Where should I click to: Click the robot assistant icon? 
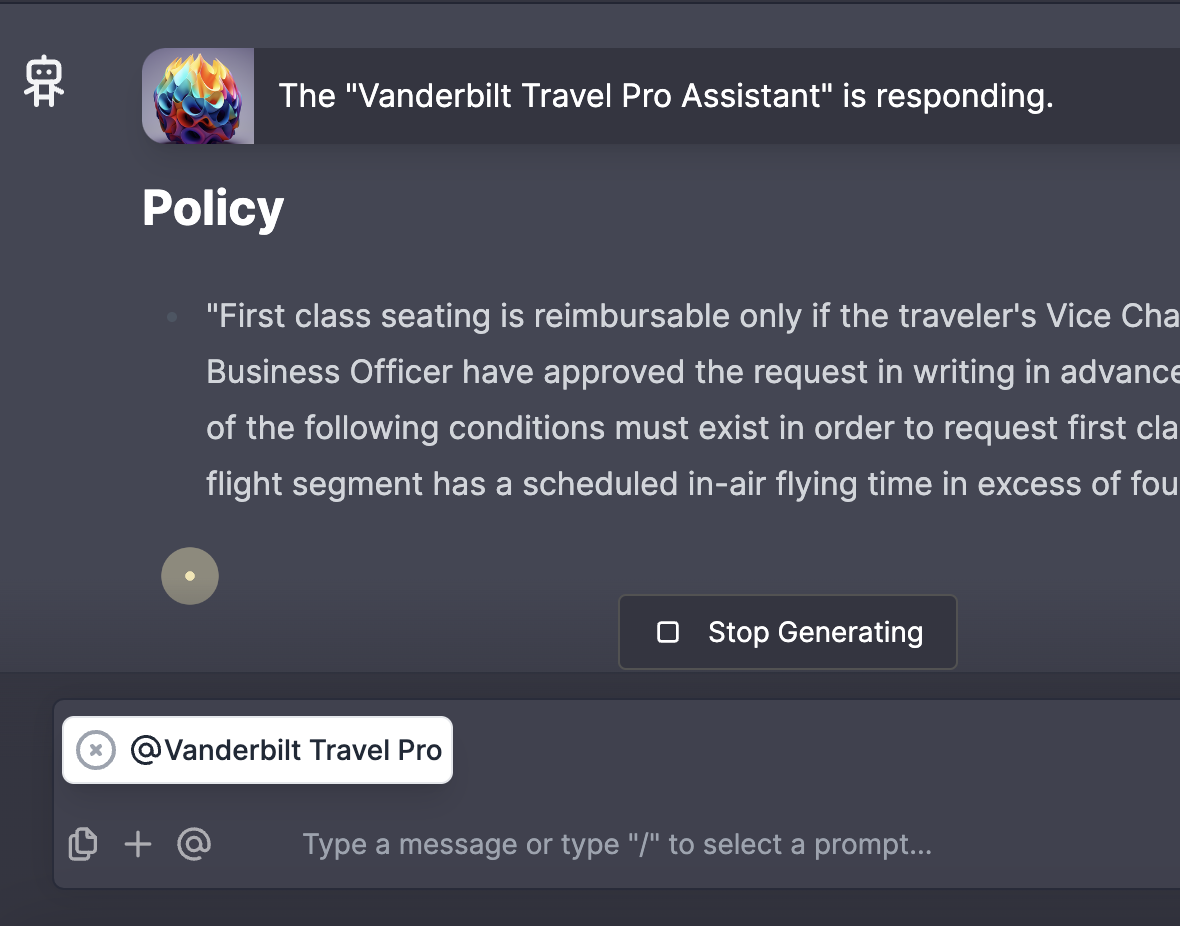[x=44, y=81]
